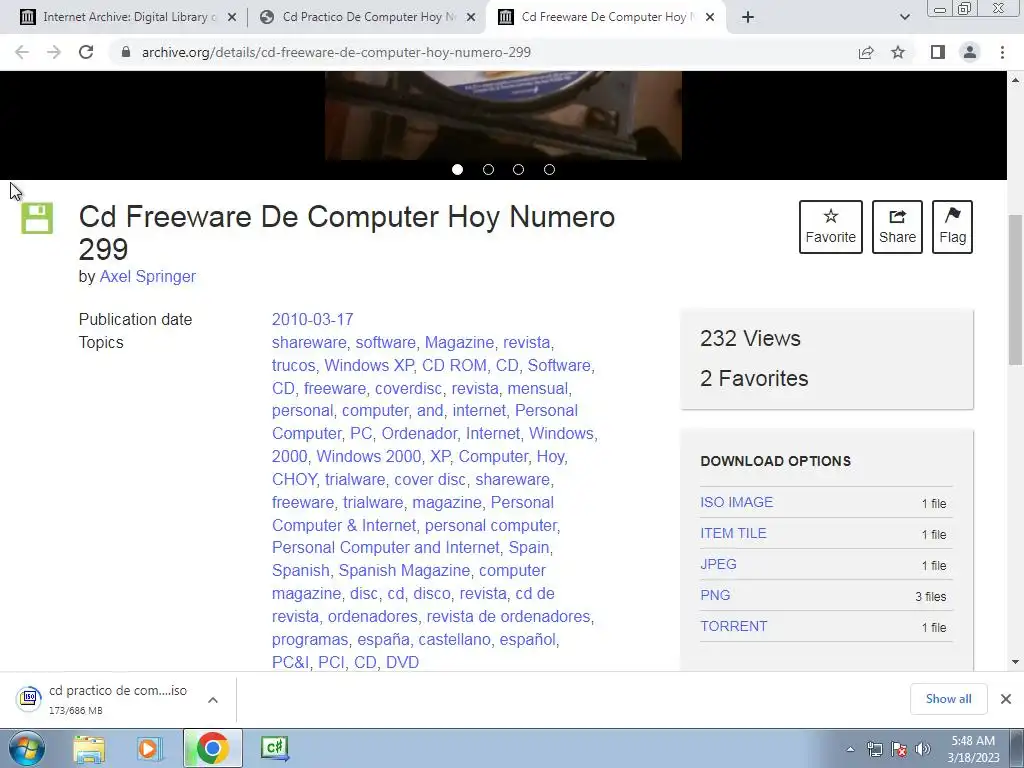This screenshot has width=1024, height=768.
Task: Open the Magazine topic link
Action: point(459,342)
